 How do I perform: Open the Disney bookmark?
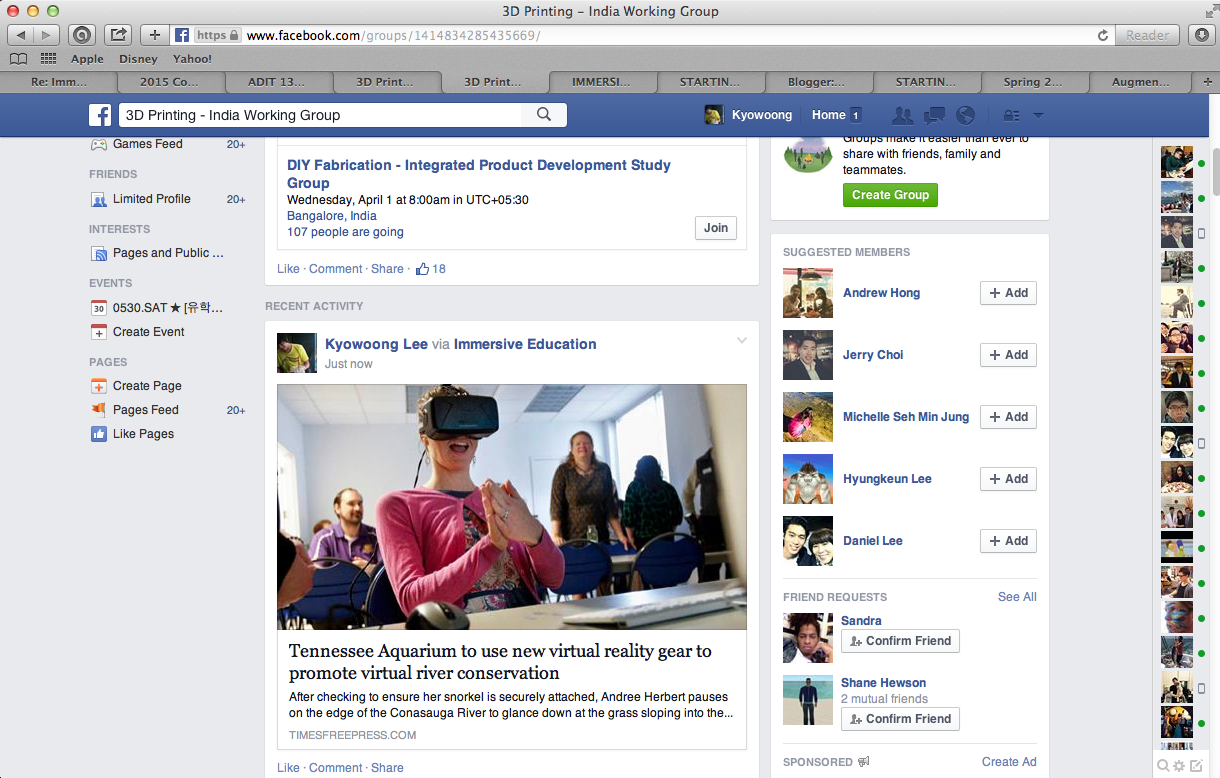(138, 59)
